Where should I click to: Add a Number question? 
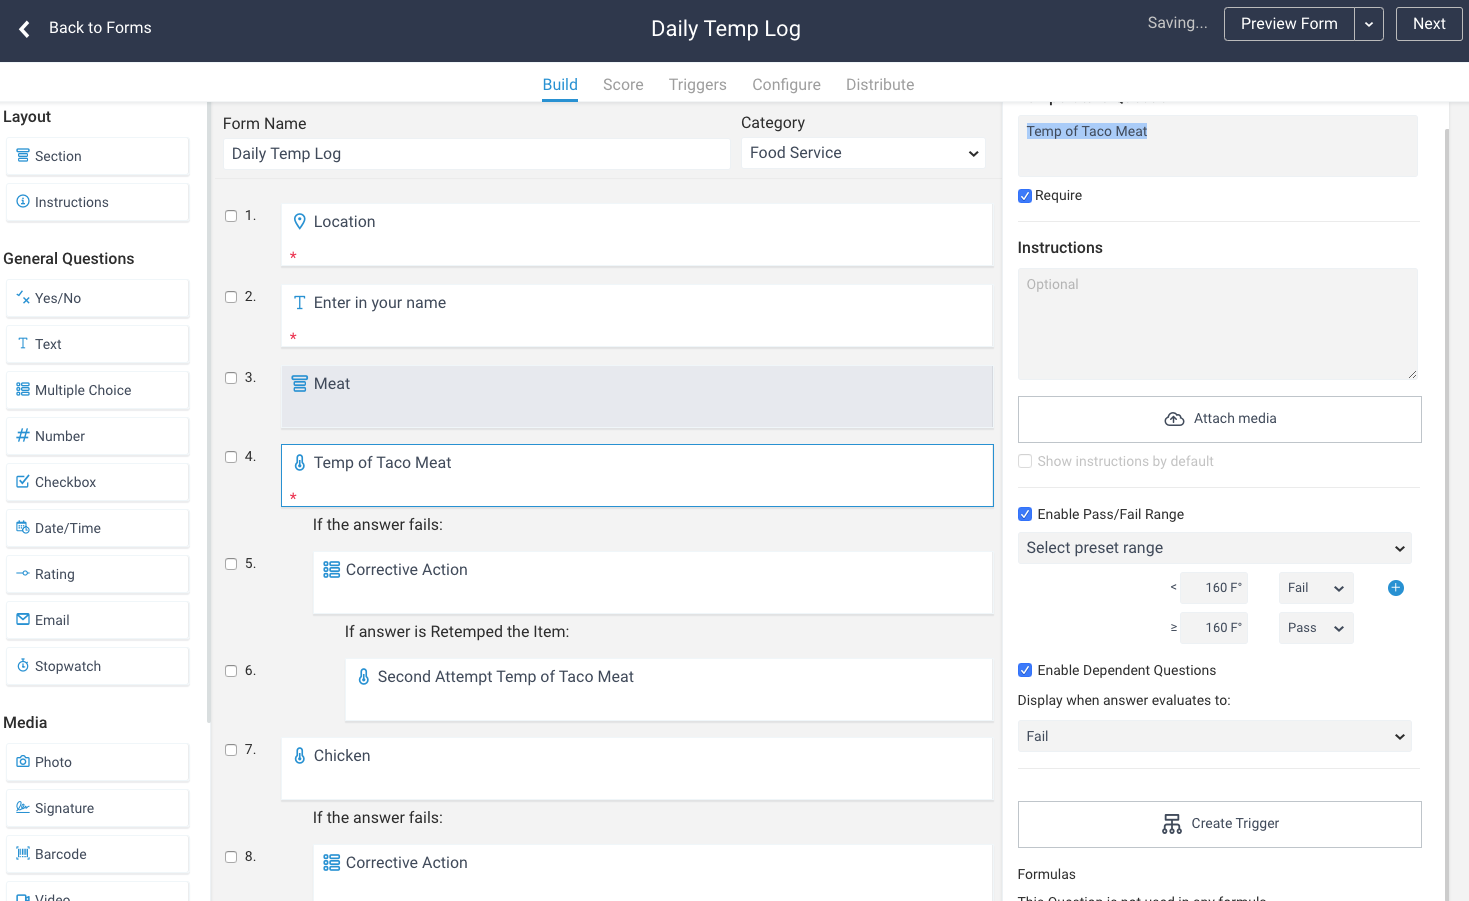pos(97,436)
